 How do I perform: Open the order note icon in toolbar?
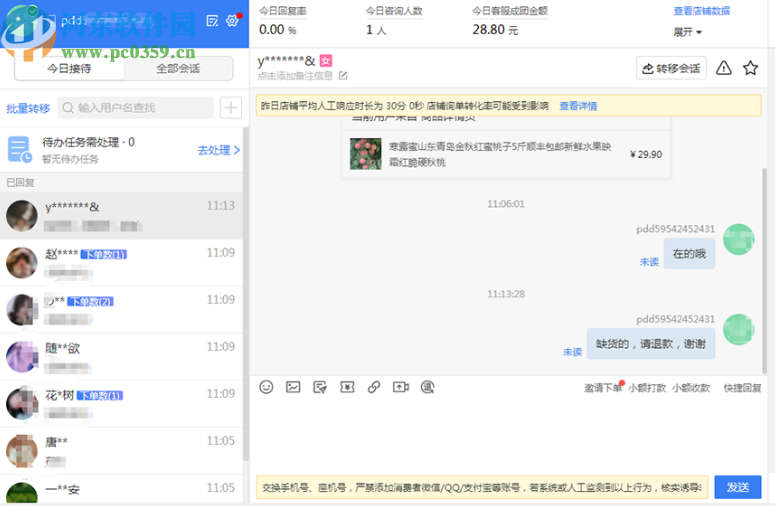click(x=320, y=387)
